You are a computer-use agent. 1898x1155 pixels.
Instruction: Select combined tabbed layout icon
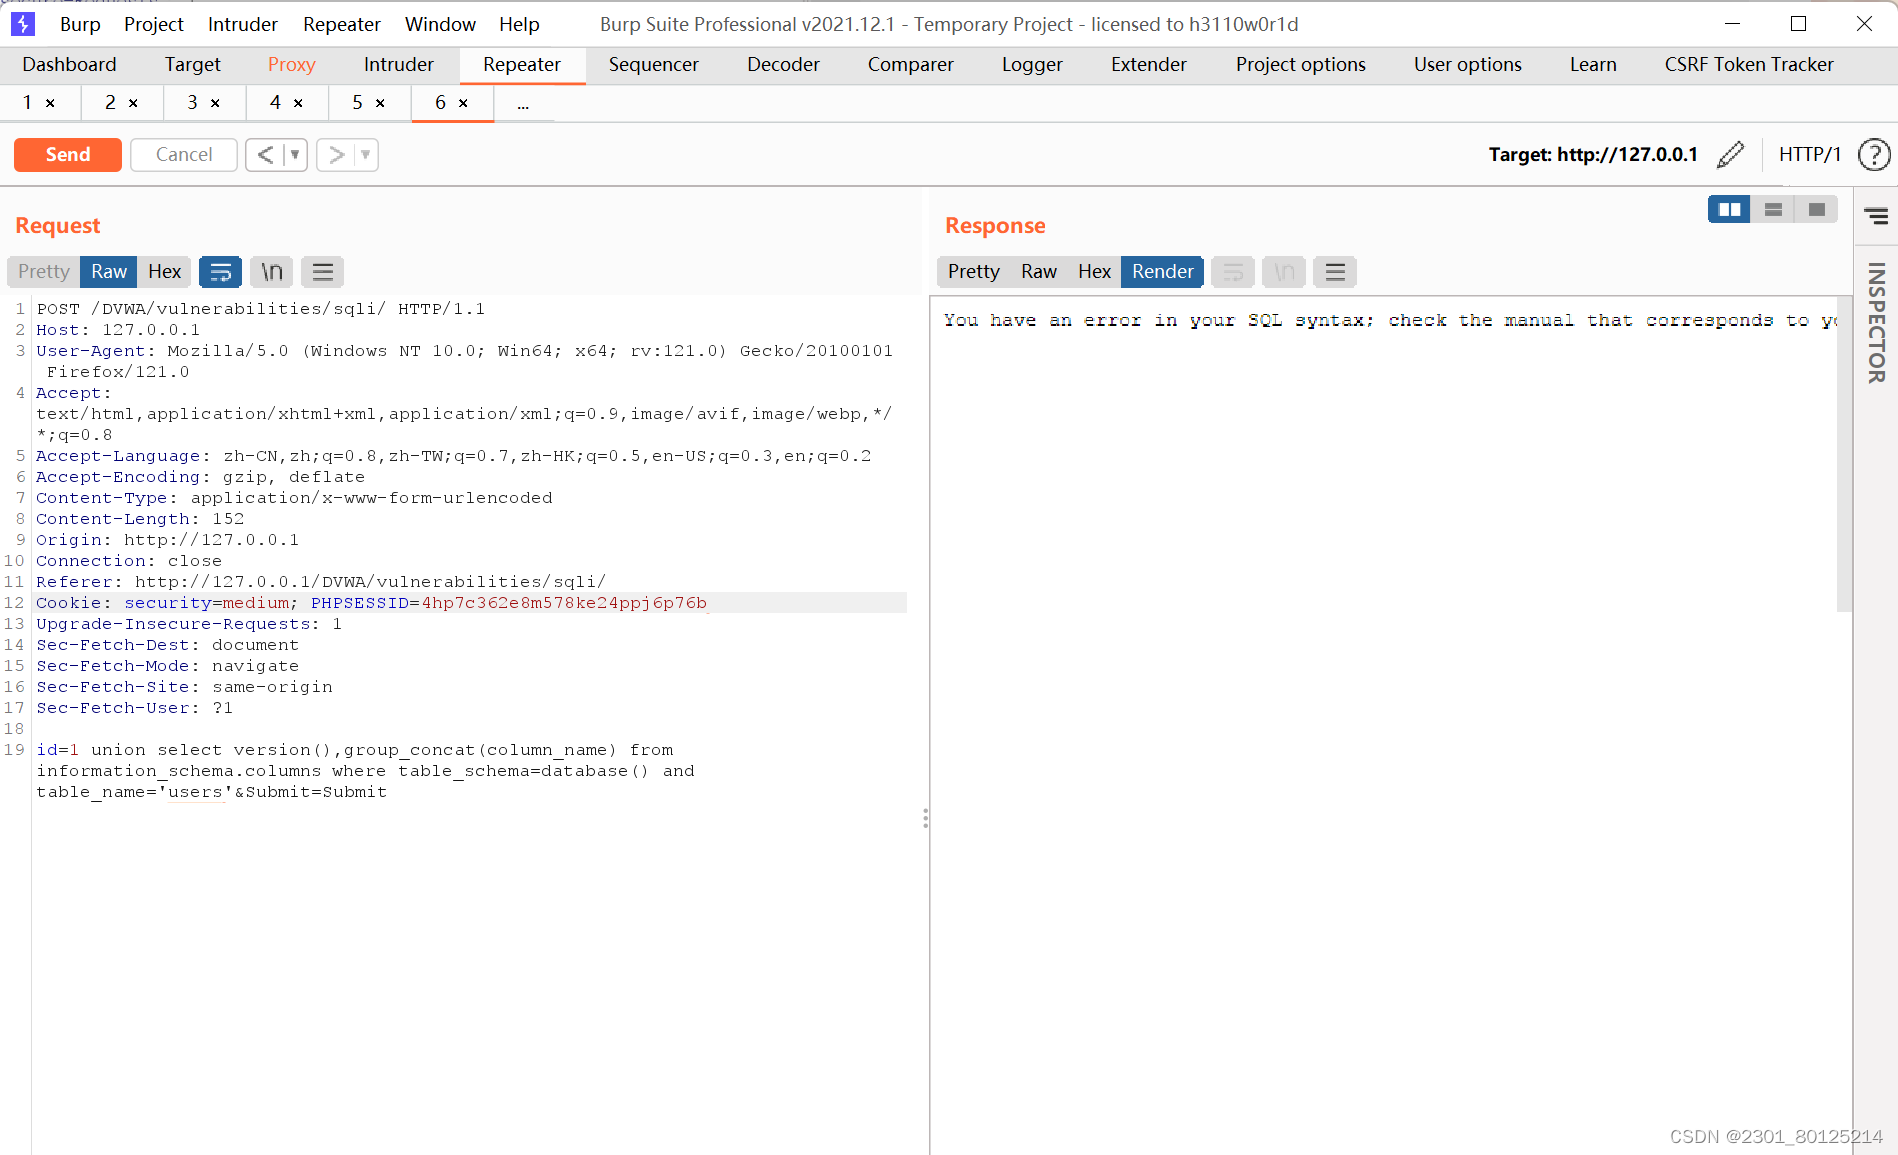pos(1817,209)
